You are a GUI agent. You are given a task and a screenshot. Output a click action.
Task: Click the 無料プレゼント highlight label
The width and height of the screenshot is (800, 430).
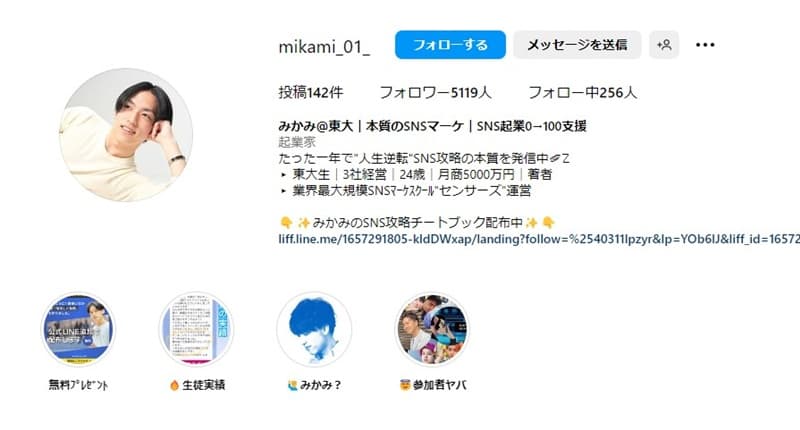point(78,385)
